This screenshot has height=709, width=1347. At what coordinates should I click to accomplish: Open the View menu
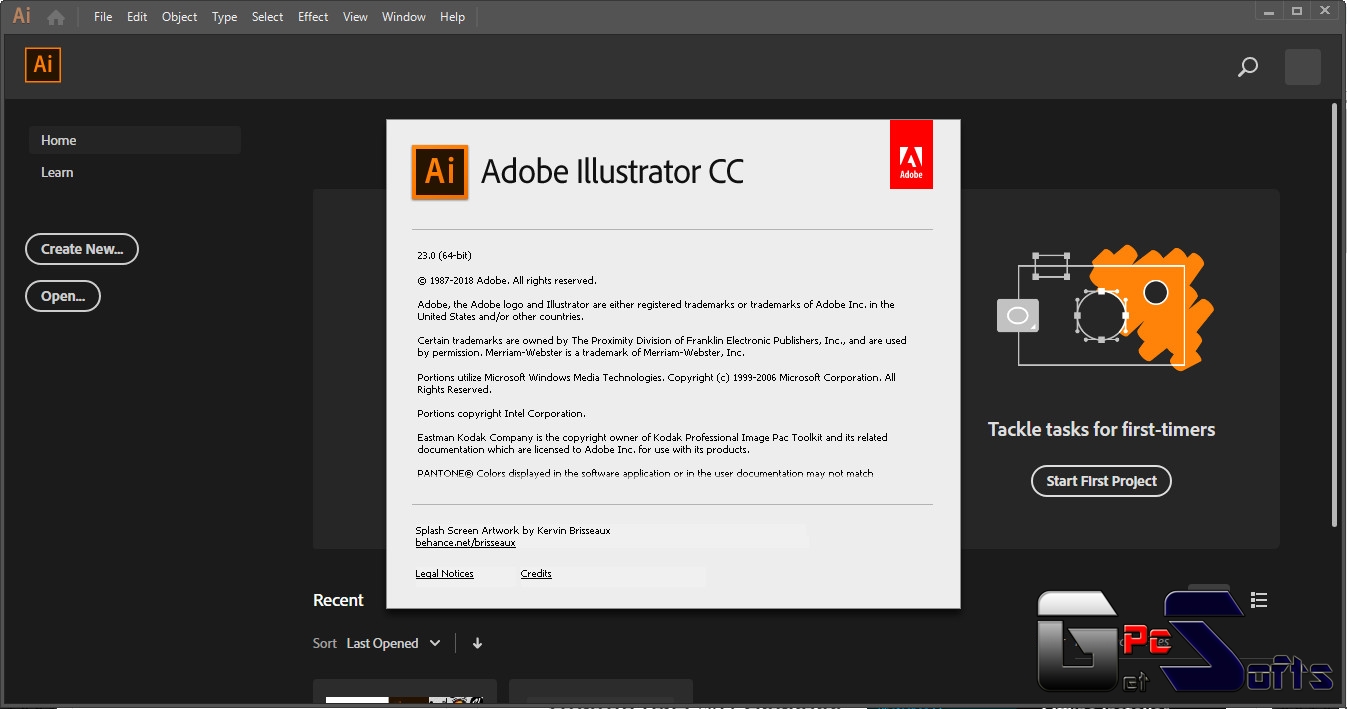(355, 17)
